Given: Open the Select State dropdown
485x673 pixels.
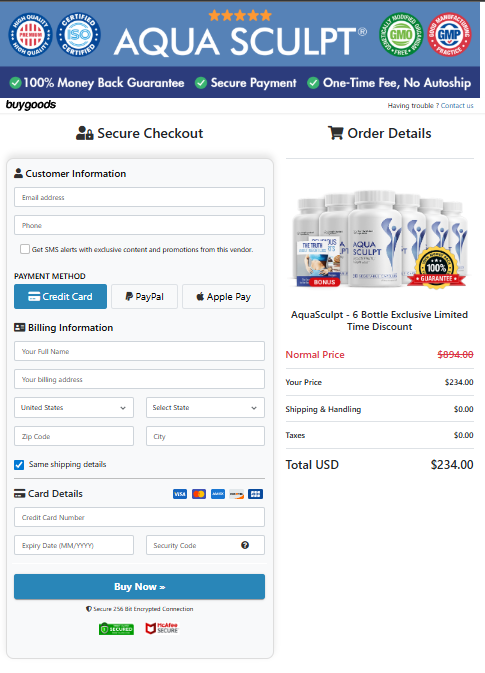Looking at the screenshot, I should (x=205, y=407).
